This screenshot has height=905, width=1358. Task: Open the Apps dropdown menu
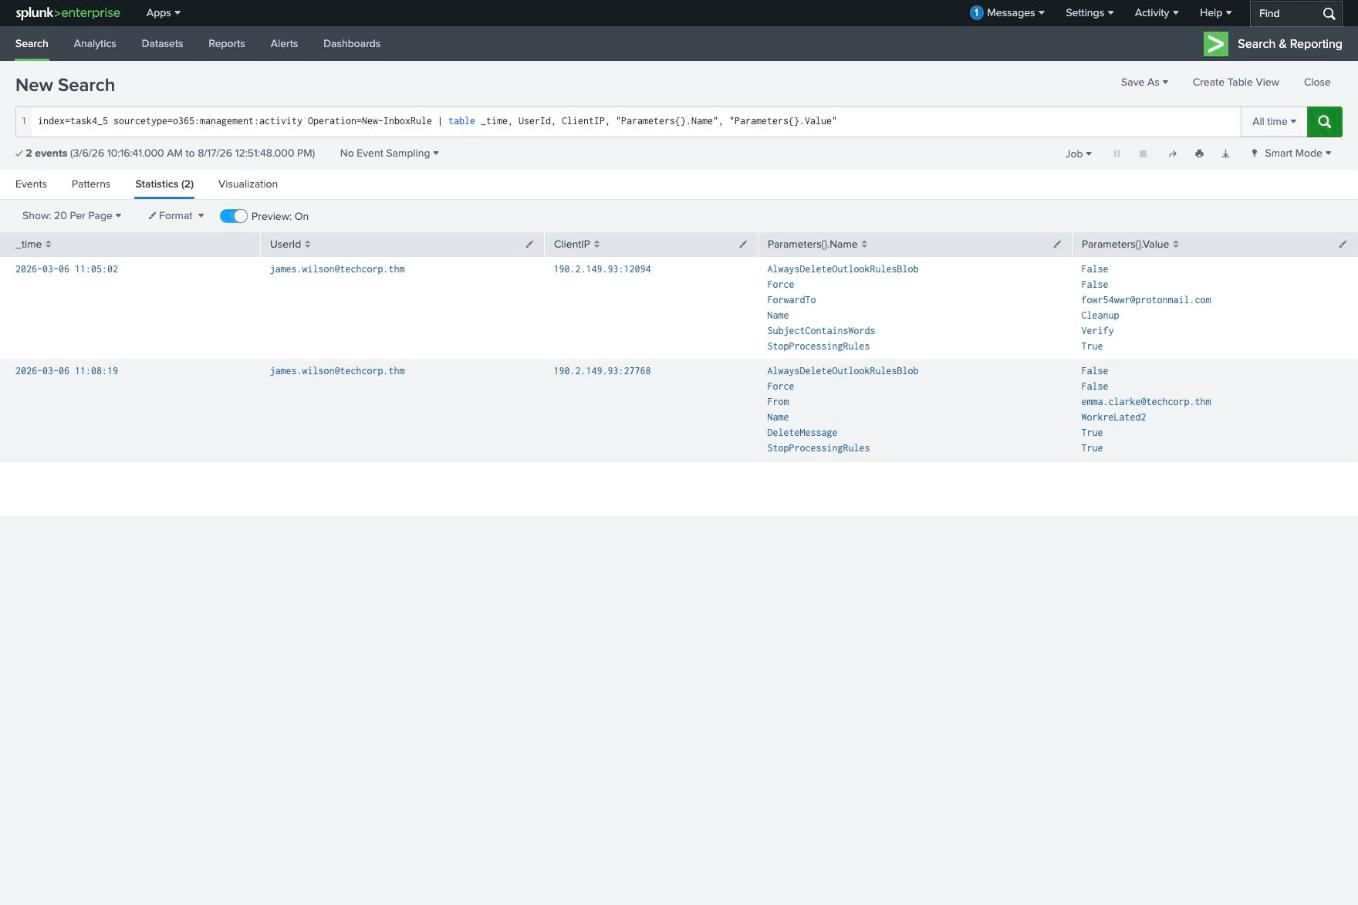(x=163, y=13)
